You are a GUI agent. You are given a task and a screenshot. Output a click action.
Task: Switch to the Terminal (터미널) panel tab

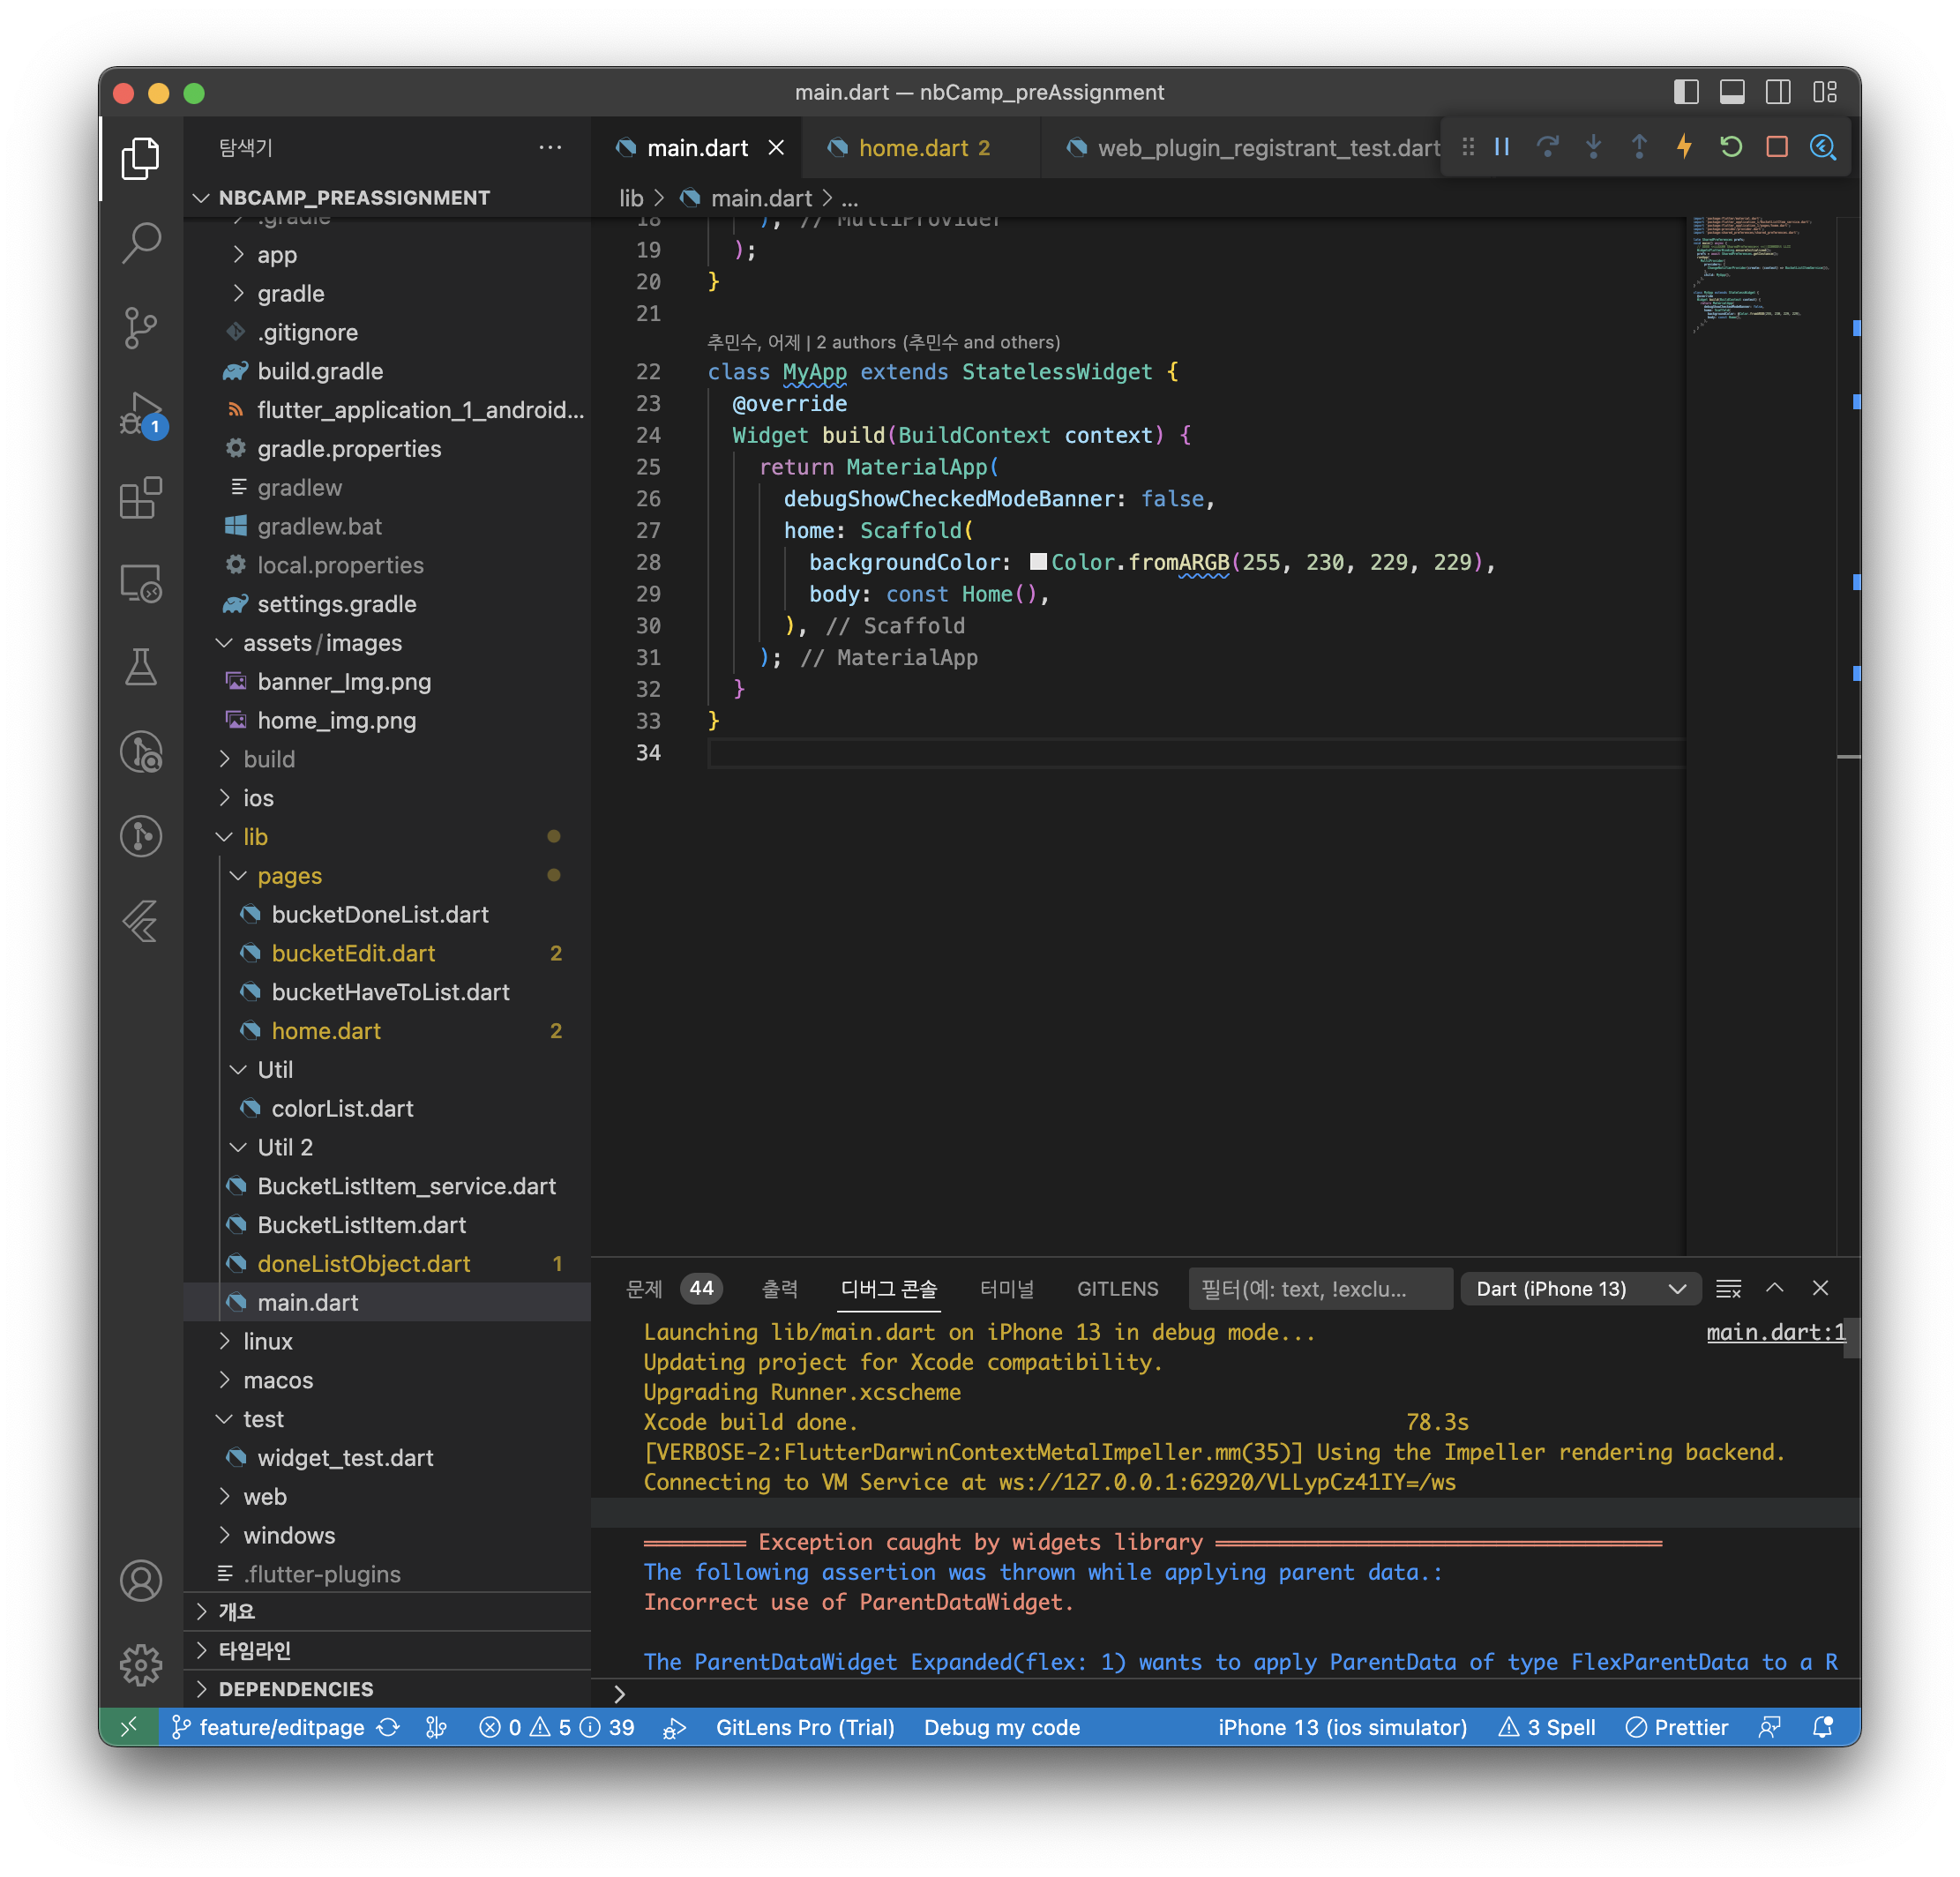(1007, 1289)
